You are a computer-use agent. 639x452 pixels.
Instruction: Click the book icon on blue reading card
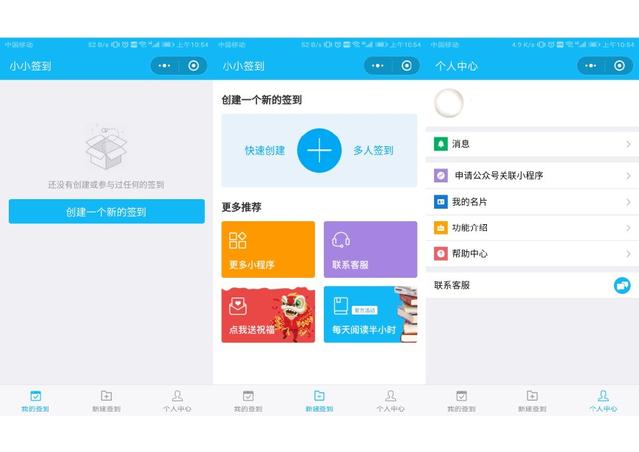(340, 306)
